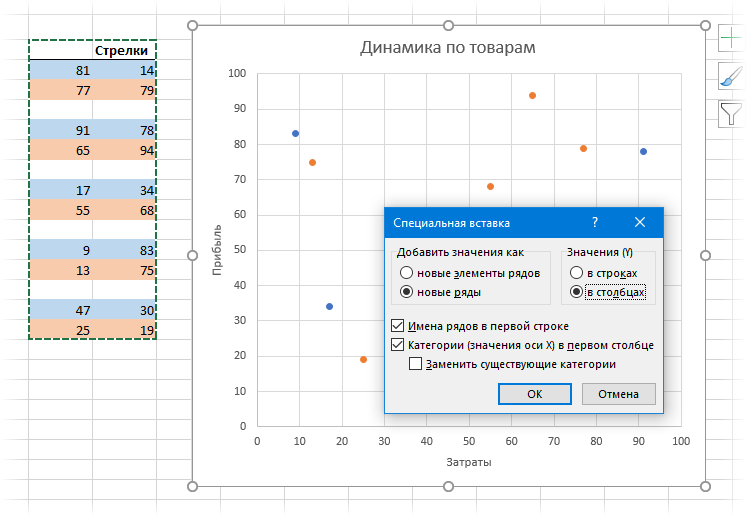Click the 'Стрелки' header cell
The height and width of the screenshot is (517, 747).
click(x=124, y=50)
